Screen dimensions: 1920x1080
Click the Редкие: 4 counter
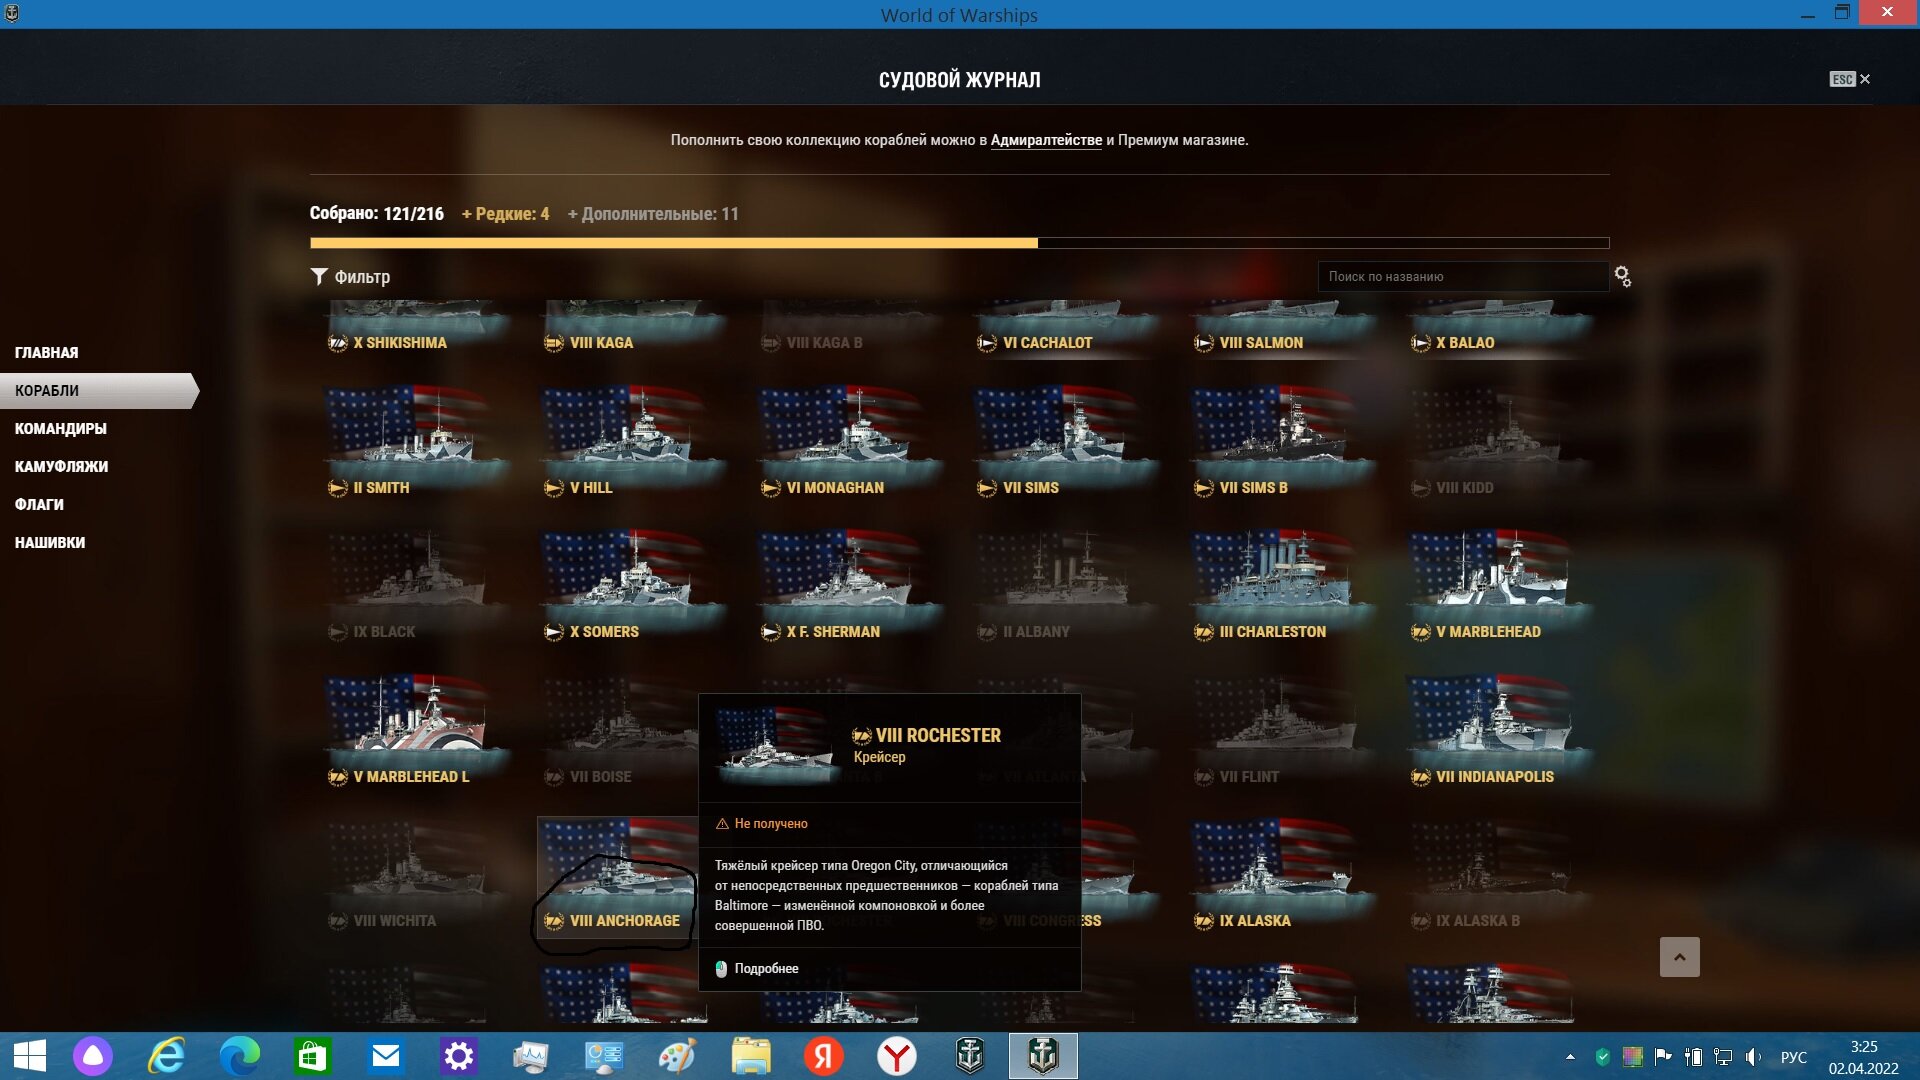click(505, 214)
